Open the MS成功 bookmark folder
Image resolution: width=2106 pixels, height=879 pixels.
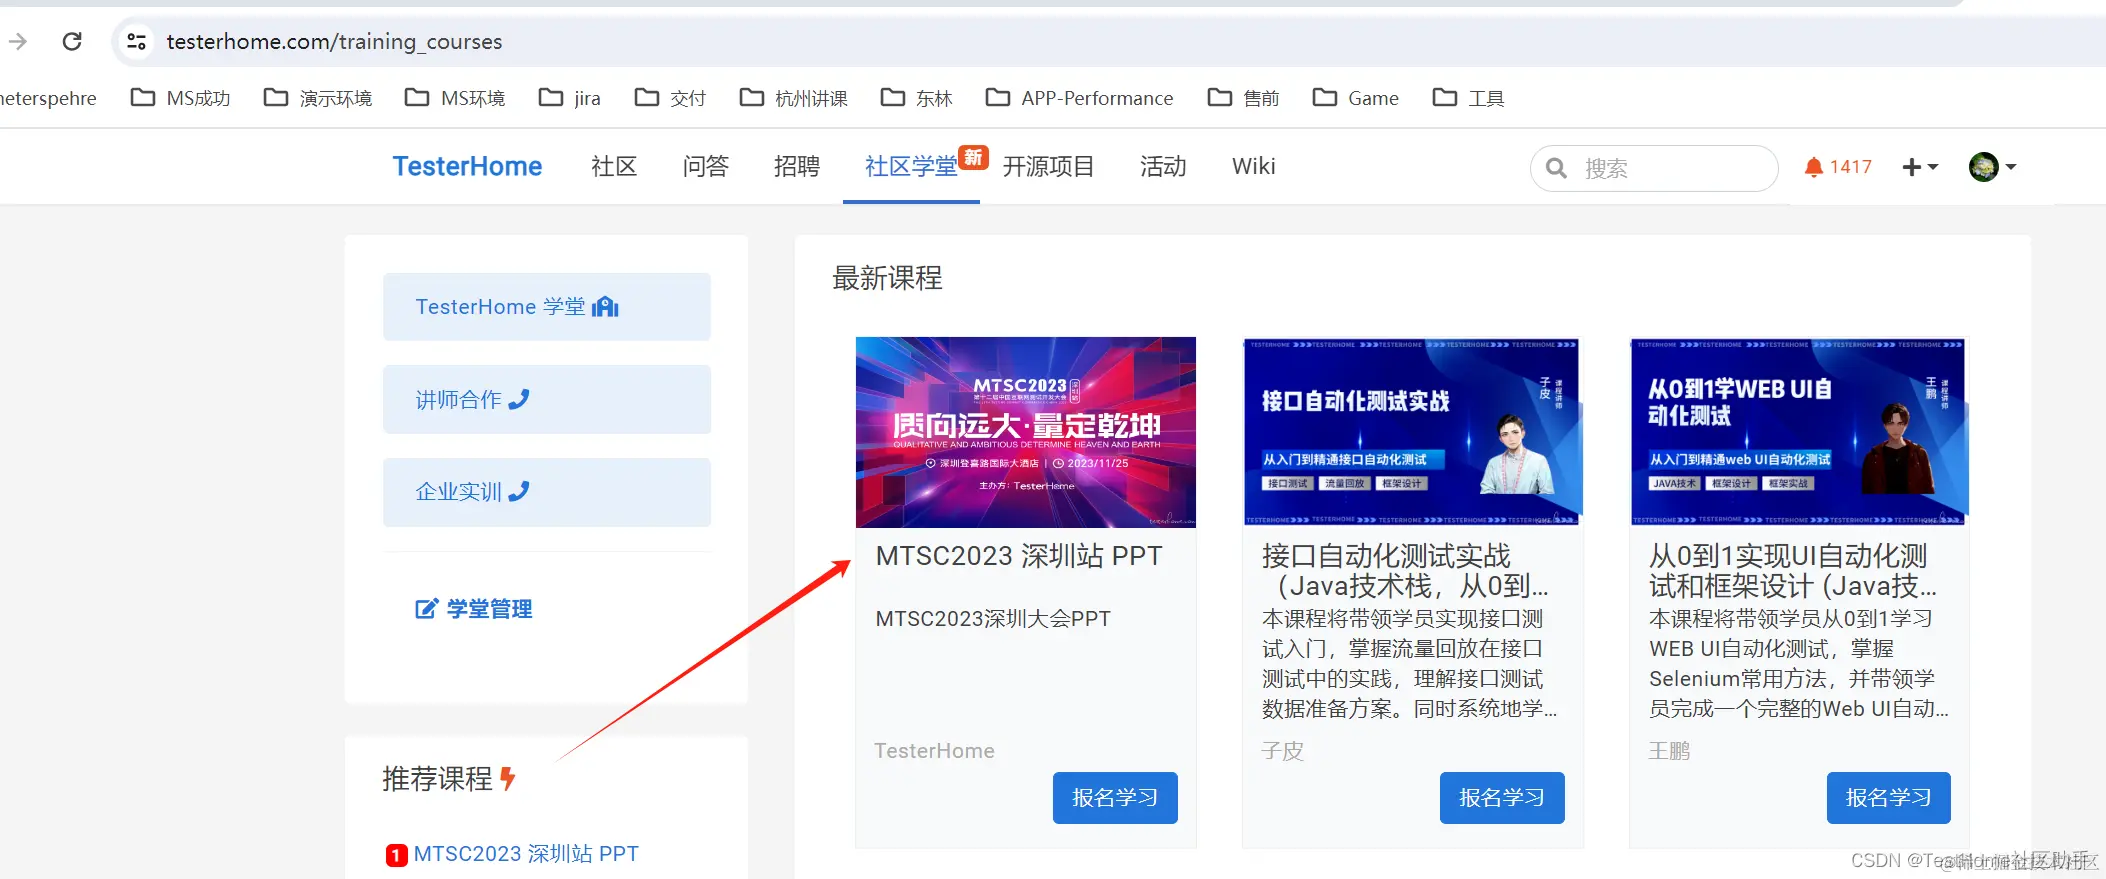[181, 98]
